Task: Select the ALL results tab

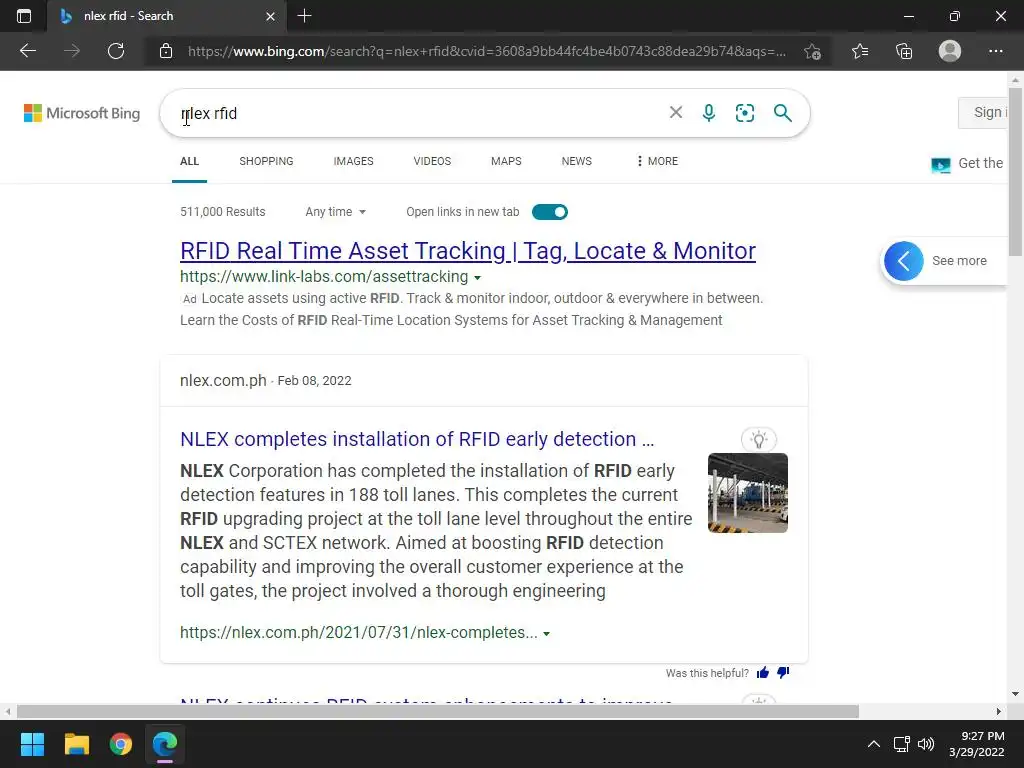Action: pyautogui.click(x=189, y=161)
